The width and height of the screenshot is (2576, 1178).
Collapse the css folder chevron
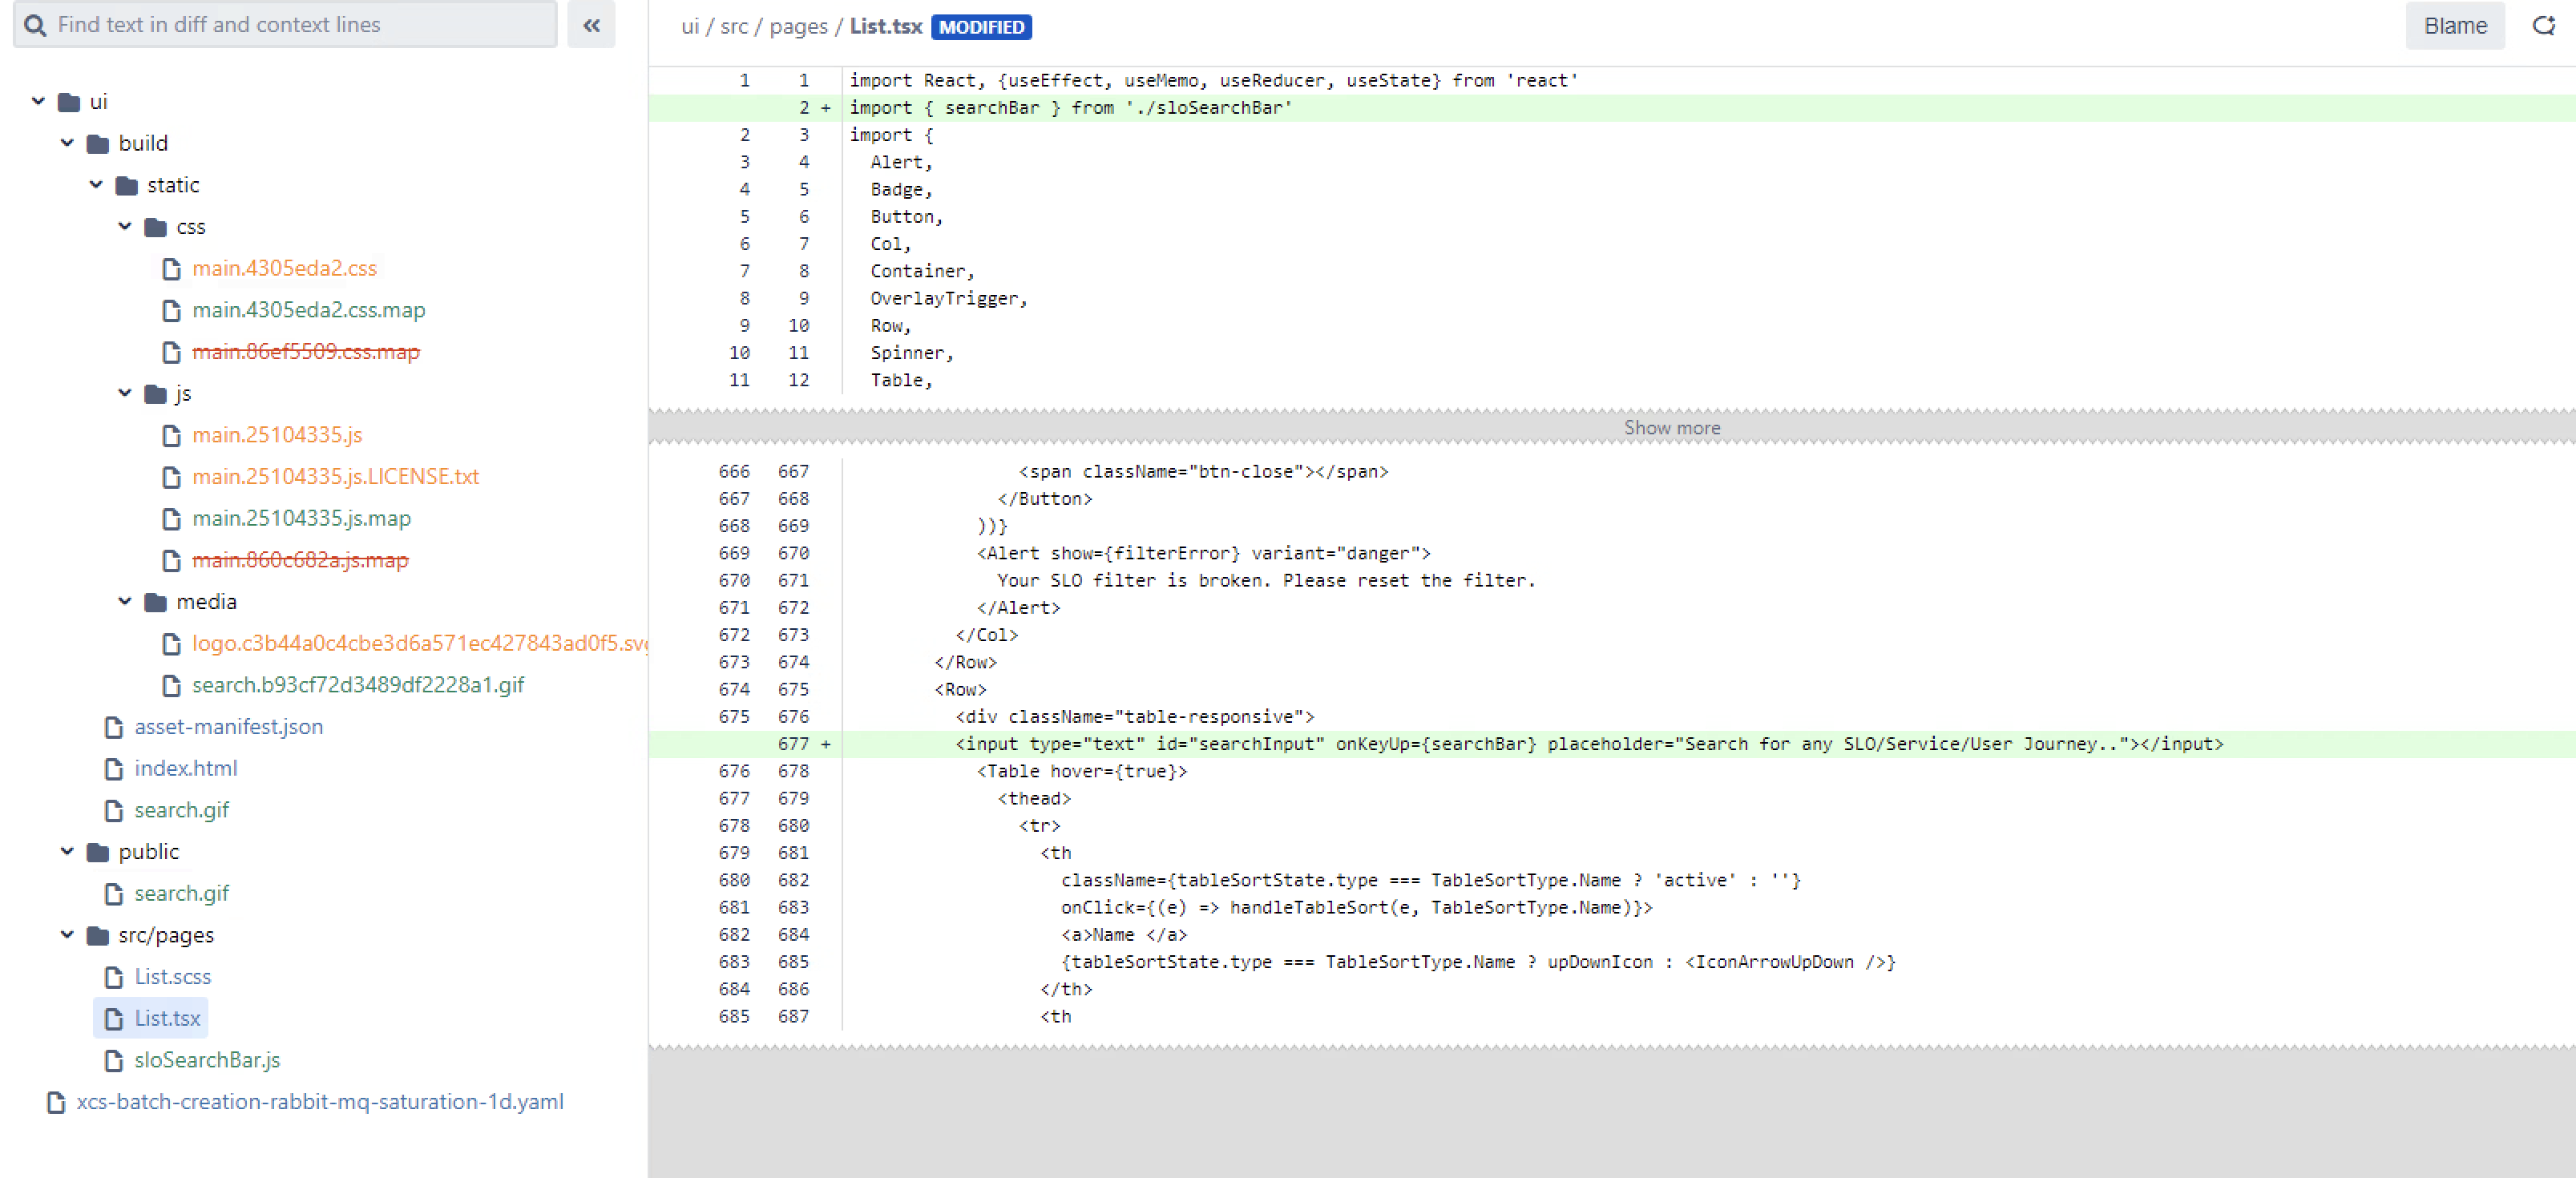[125, 226]
